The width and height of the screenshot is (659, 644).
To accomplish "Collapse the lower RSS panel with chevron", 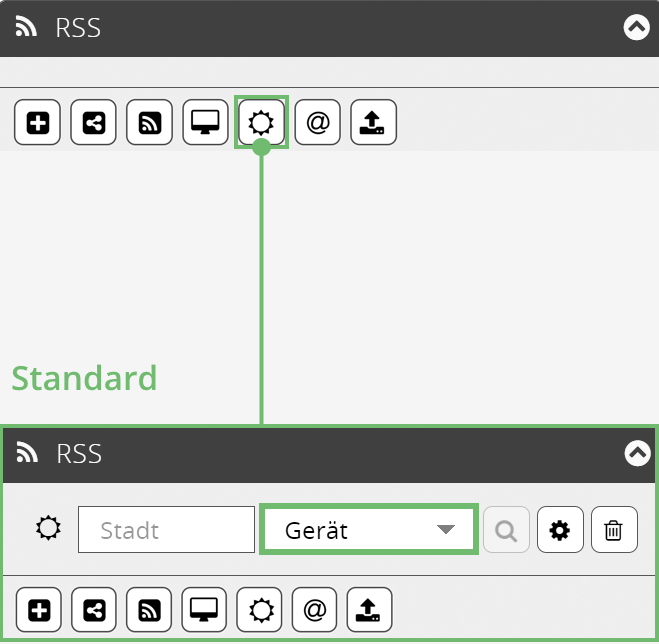I will tap(636, 454).
